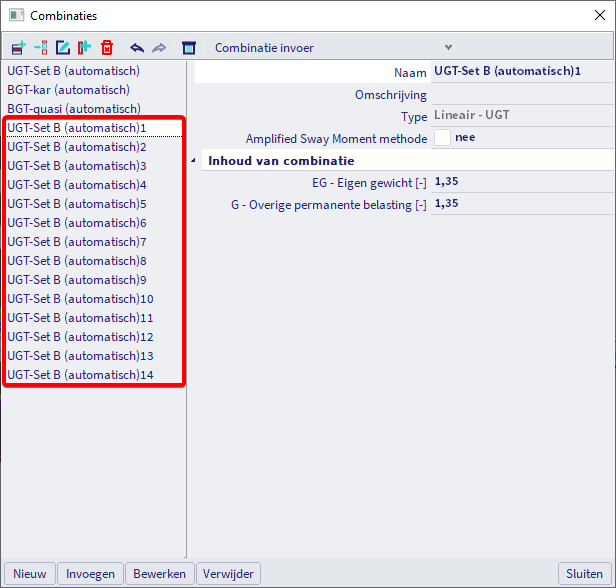Click the filter icon beside redo
Image resolution: width=616 pixels, height=588 pixels.
[188, 47]
